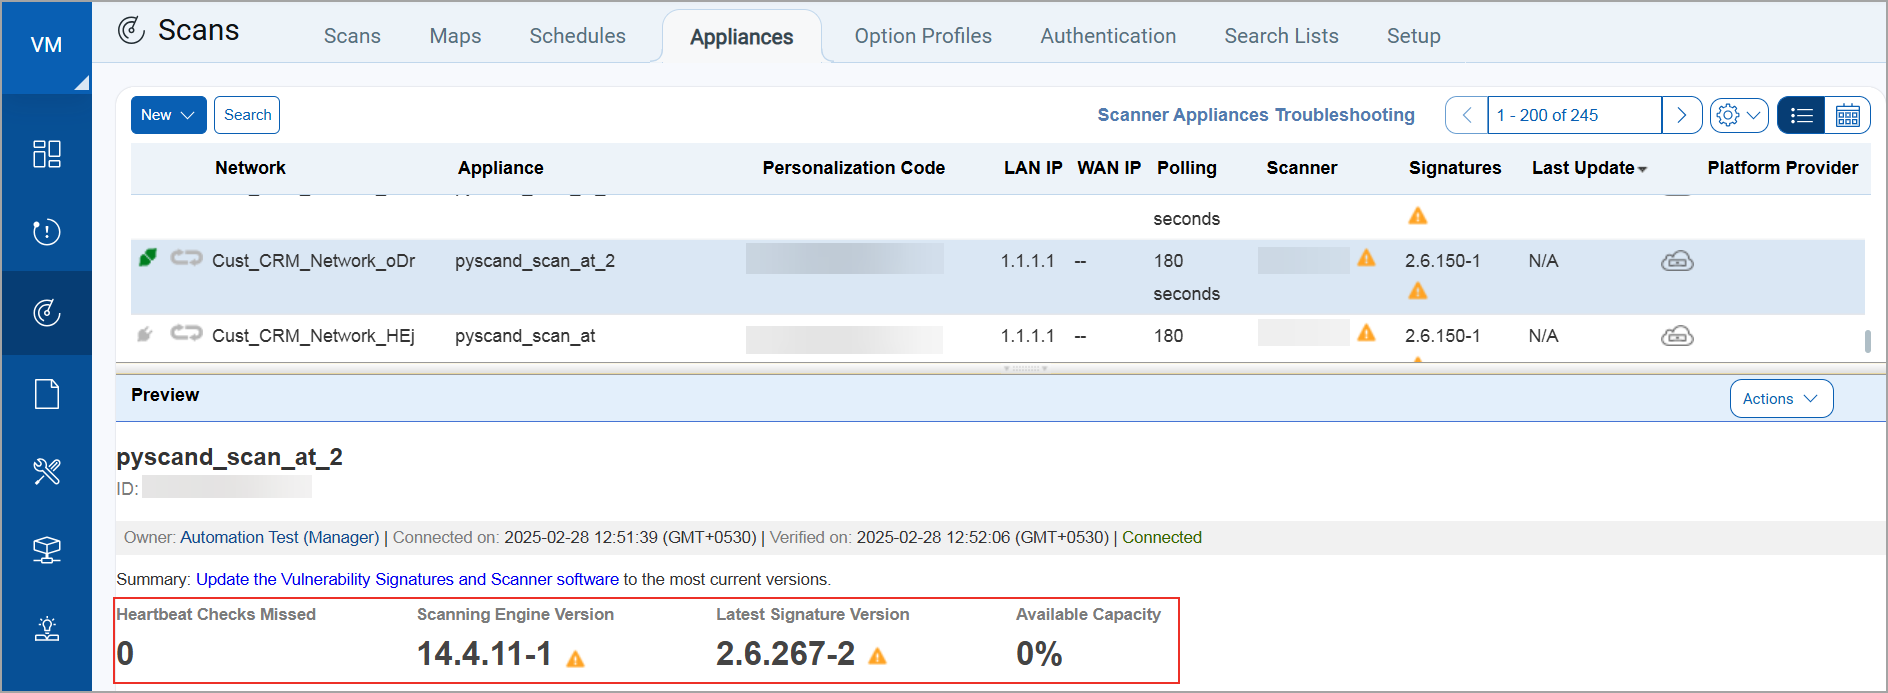Click the lightbulb knowledge icon in sidebar

(47, 628)
